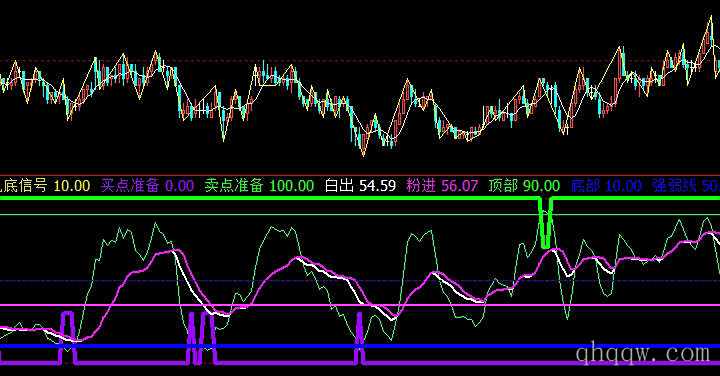This screenshot has width=720, height=376.
Task: Click the rightmost purple buy signal spike
Action: [360, 338]
